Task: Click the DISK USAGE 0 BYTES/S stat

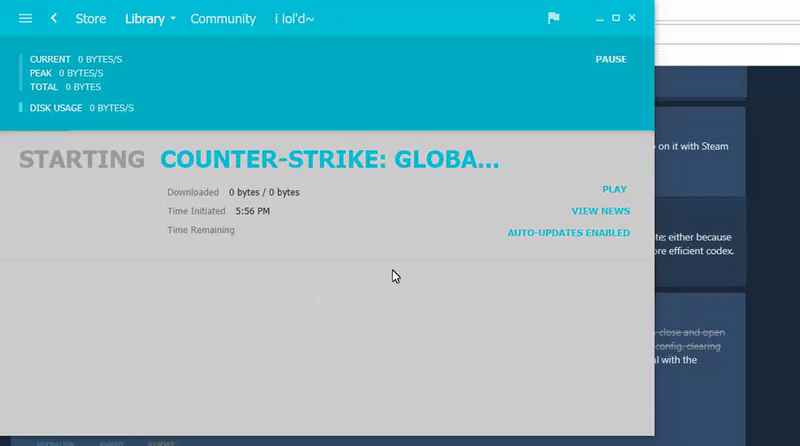Action: (x=82, y=108)
